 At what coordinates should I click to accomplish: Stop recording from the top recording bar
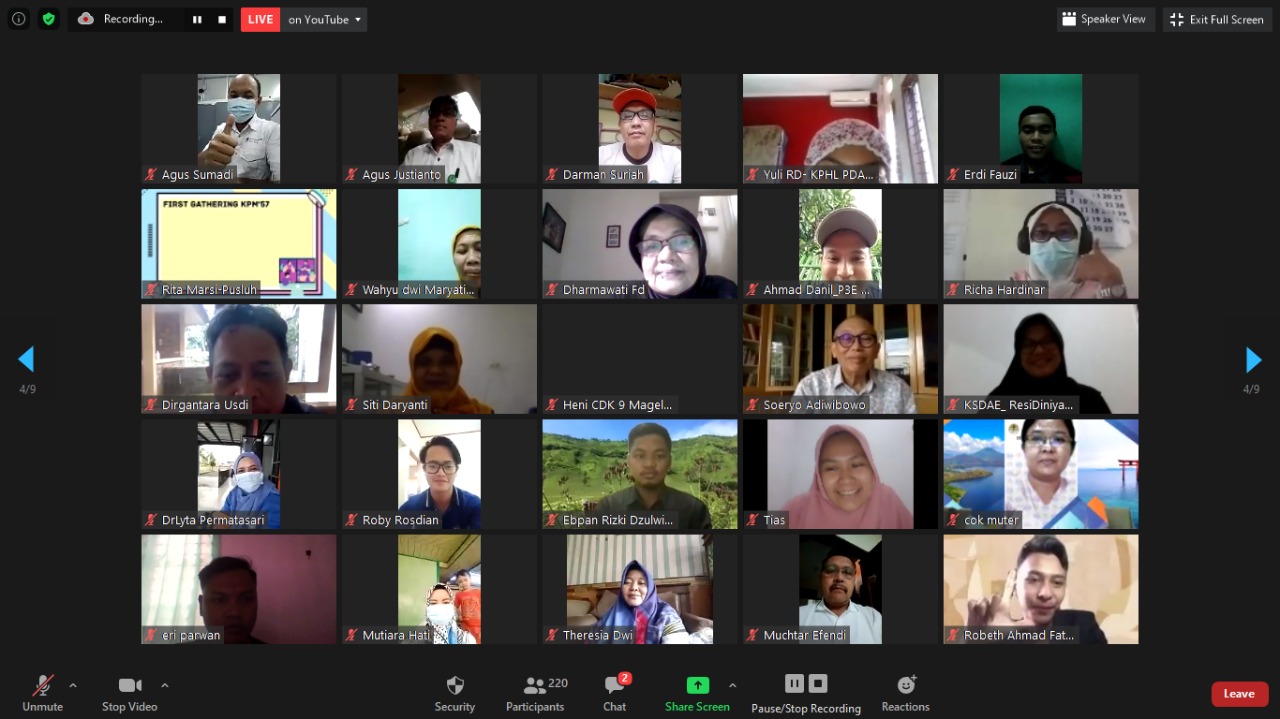[x=222, y=19]
